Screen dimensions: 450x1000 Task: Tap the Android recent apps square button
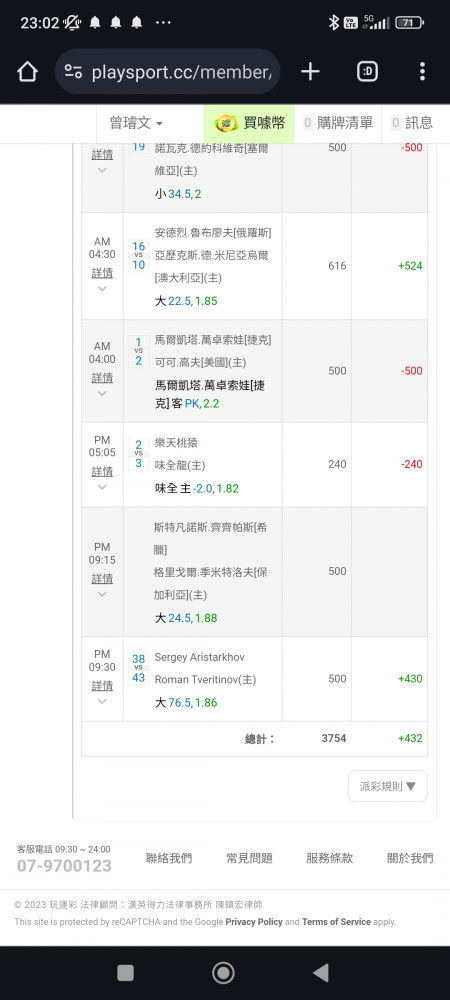click(x=126, y=973)
